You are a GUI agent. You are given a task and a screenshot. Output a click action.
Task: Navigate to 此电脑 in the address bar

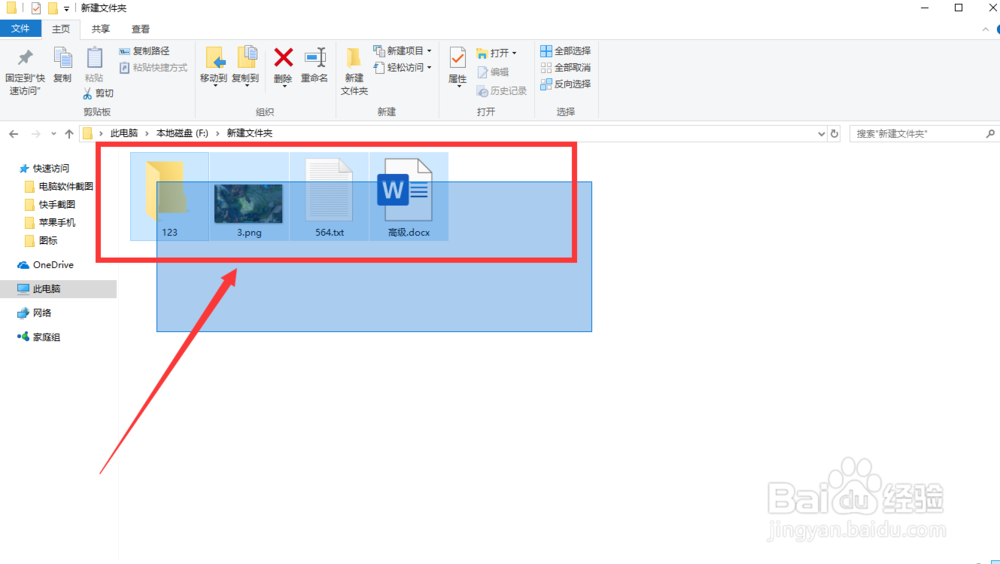coord(124,133)
